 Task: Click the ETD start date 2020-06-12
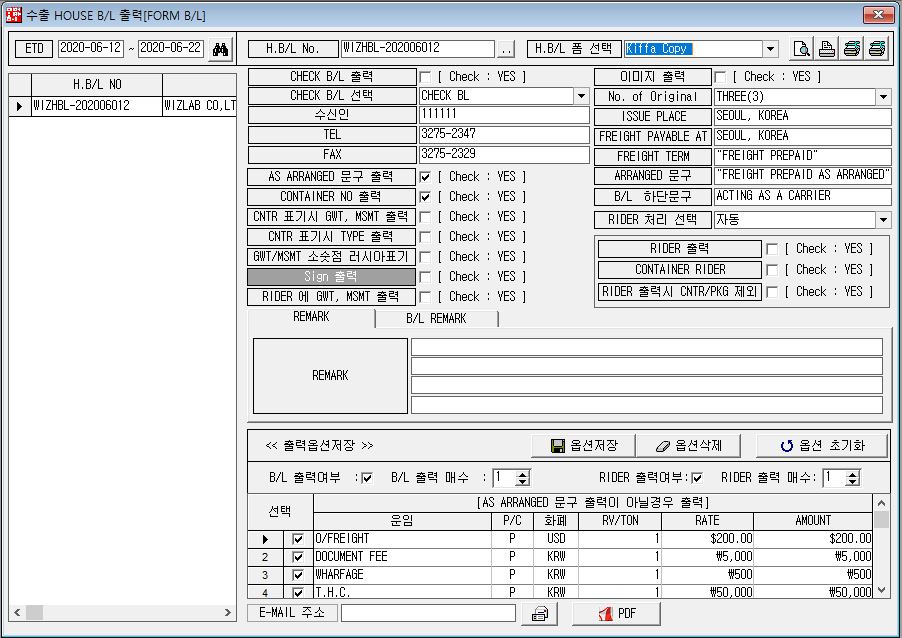(91, 48)
